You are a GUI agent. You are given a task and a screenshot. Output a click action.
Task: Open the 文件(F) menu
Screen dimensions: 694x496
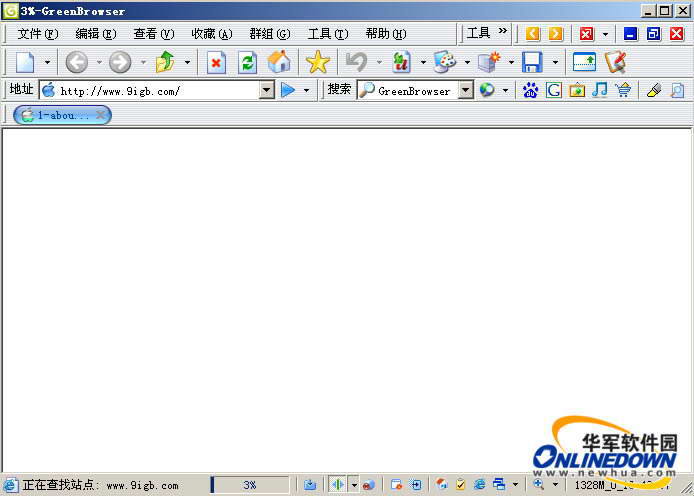pos(38,34)
